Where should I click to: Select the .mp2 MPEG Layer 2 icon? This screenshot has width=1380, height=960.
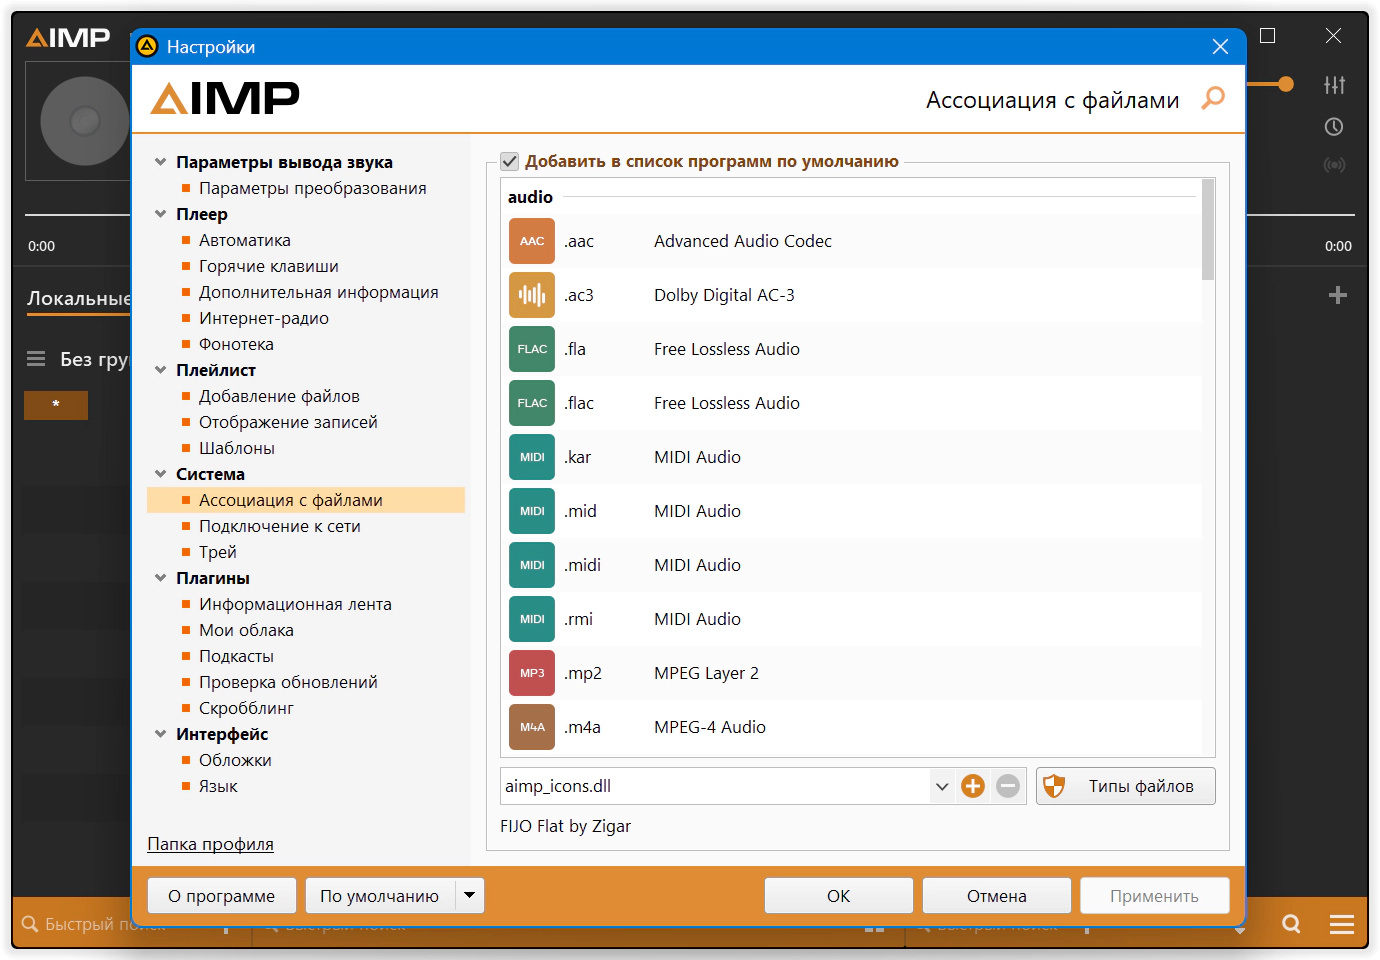point(532,673)
